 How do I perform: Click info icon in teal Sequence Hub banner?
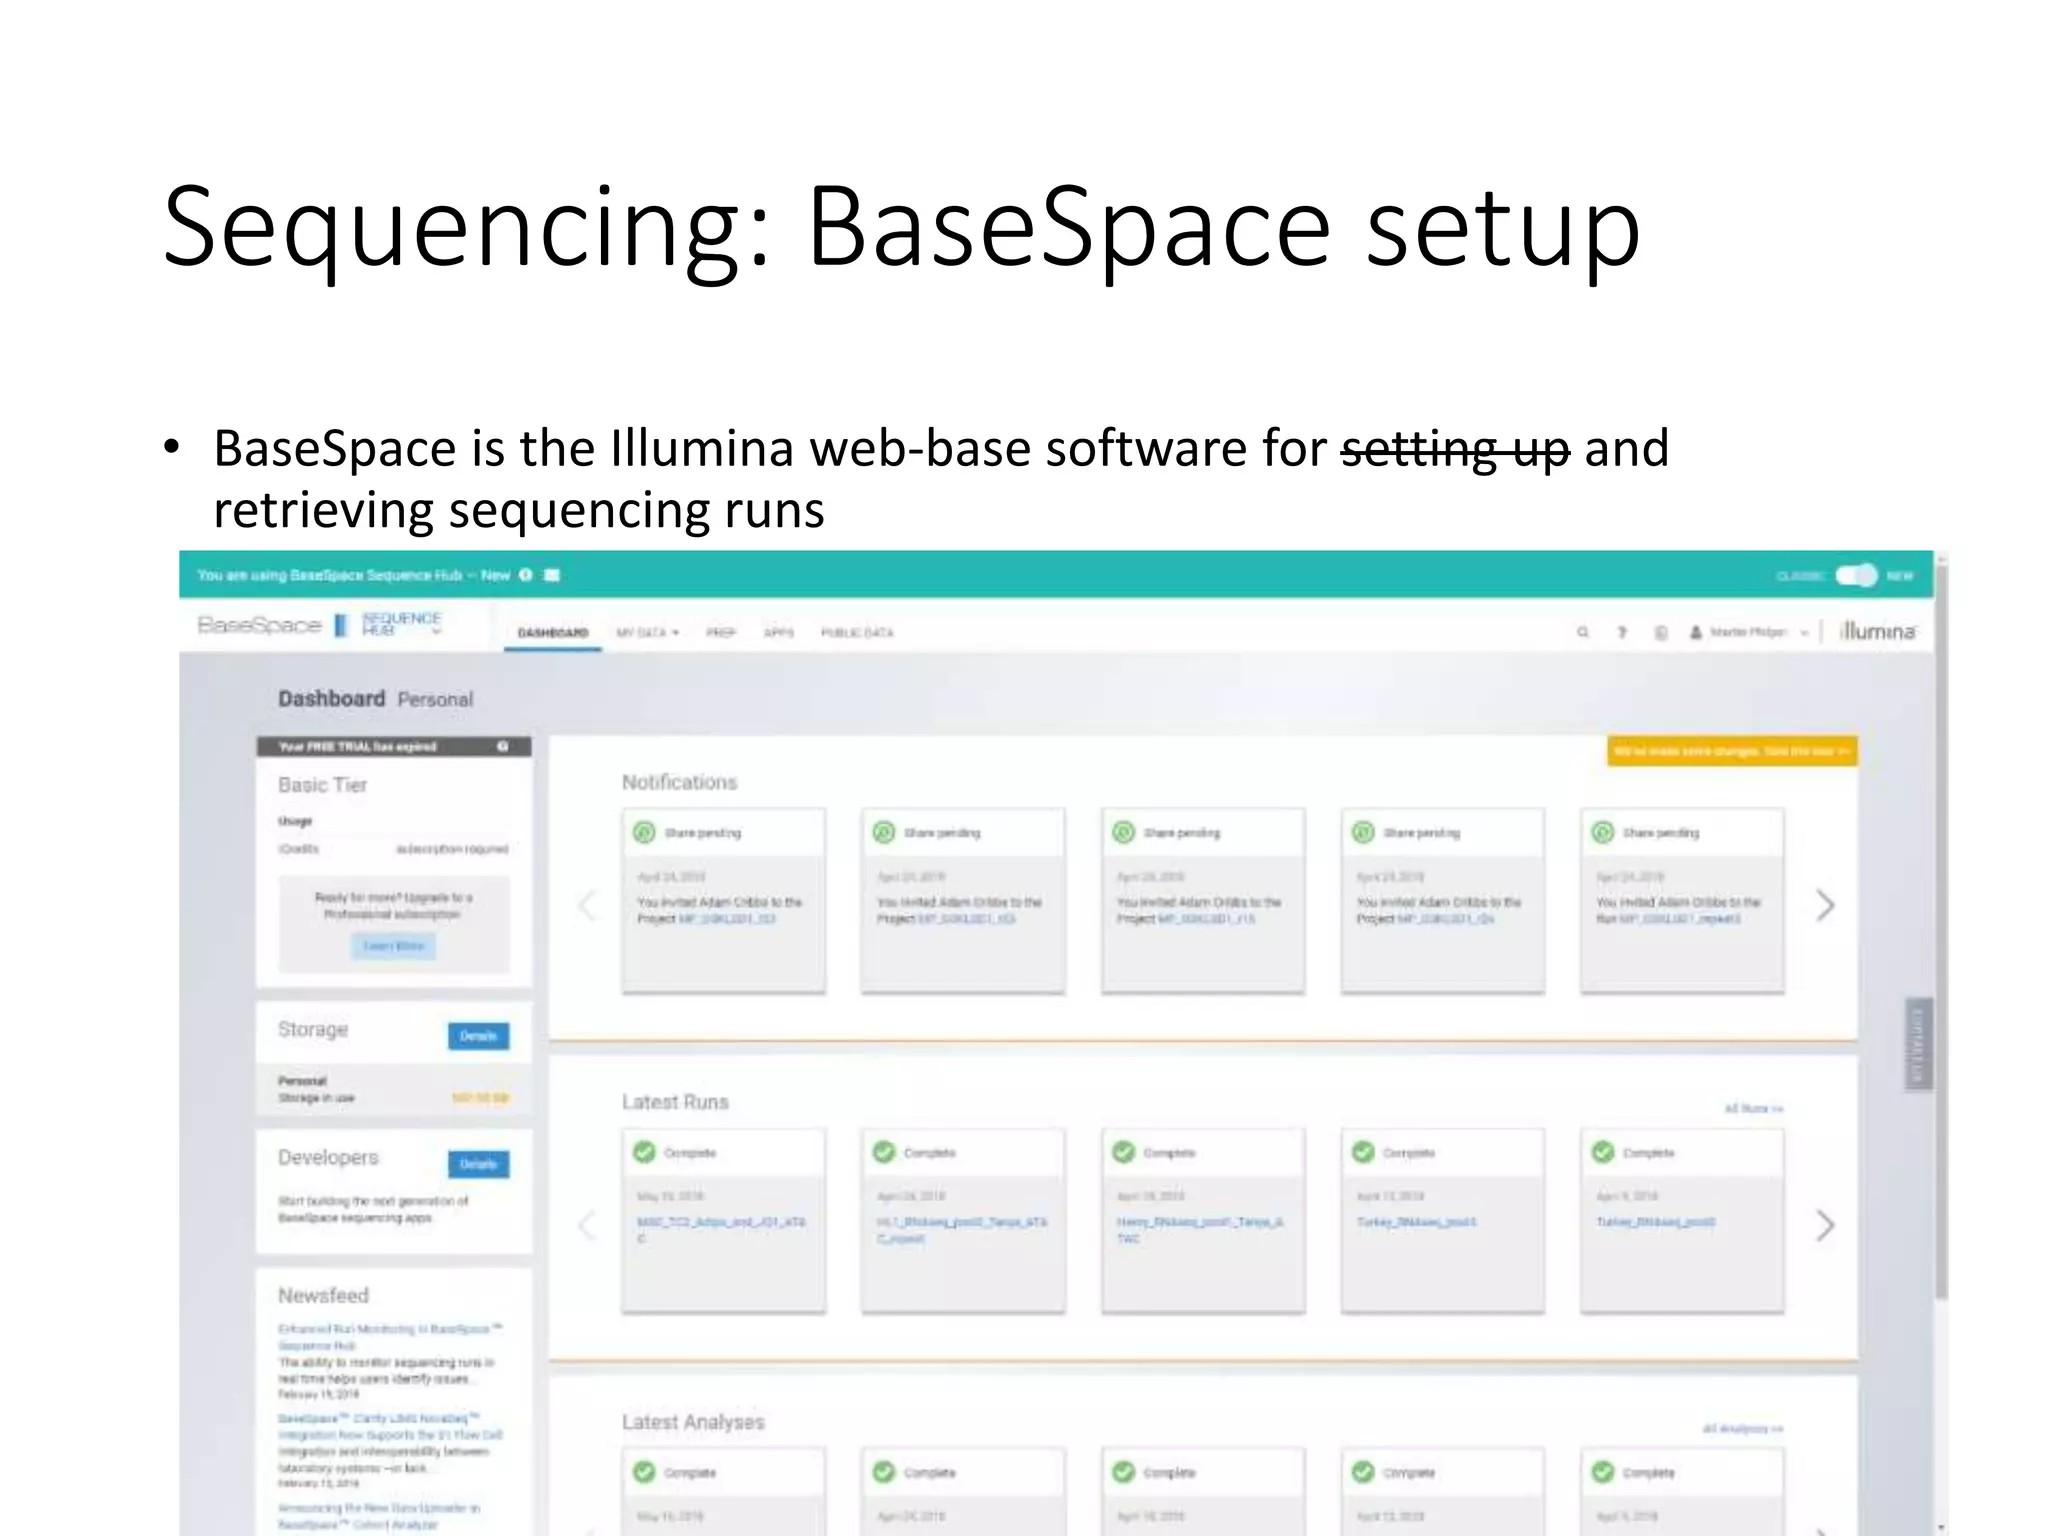point(525,575)
